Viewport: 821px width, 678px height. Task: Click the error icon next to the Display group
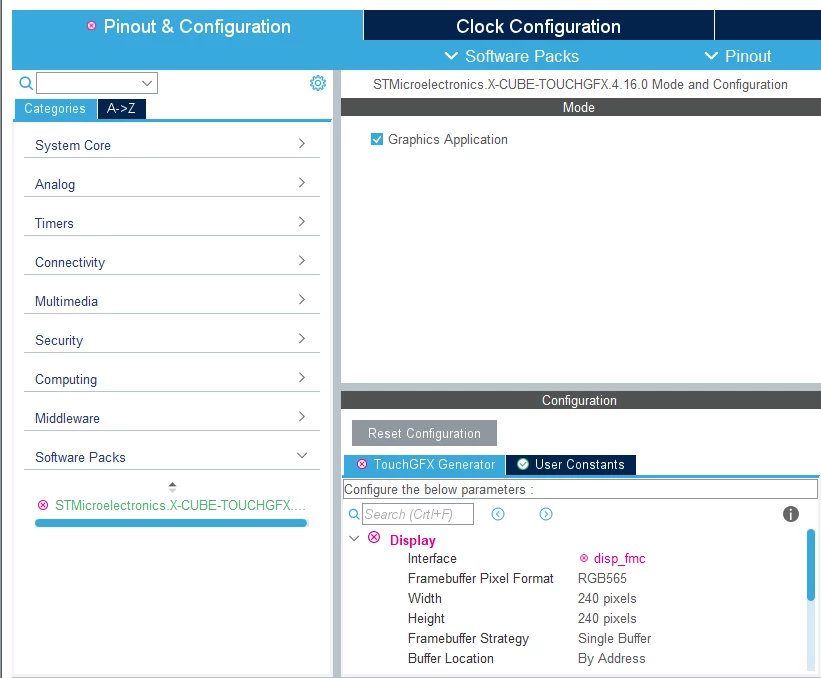[374, 537]
